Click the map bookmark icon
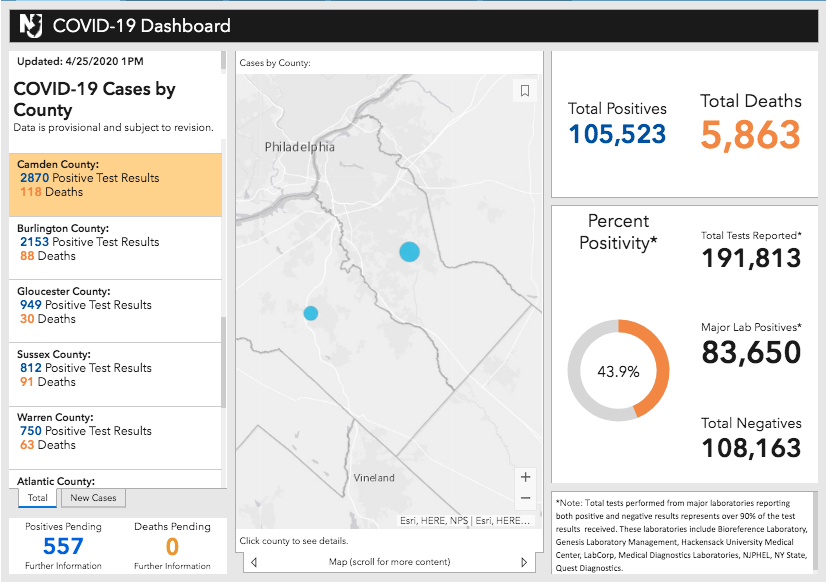The width and height of the screenshot is (827, 582). click(524, 91)
